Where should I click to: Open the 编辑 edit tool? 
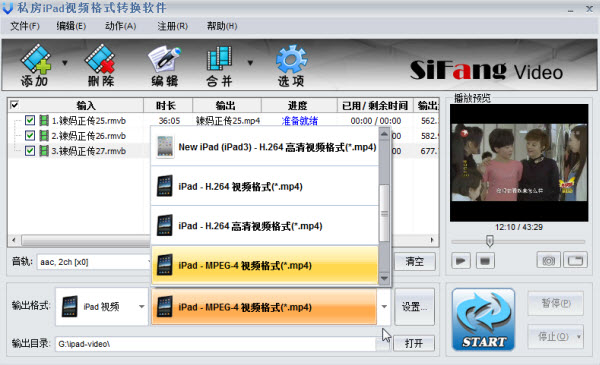[165, 65]
